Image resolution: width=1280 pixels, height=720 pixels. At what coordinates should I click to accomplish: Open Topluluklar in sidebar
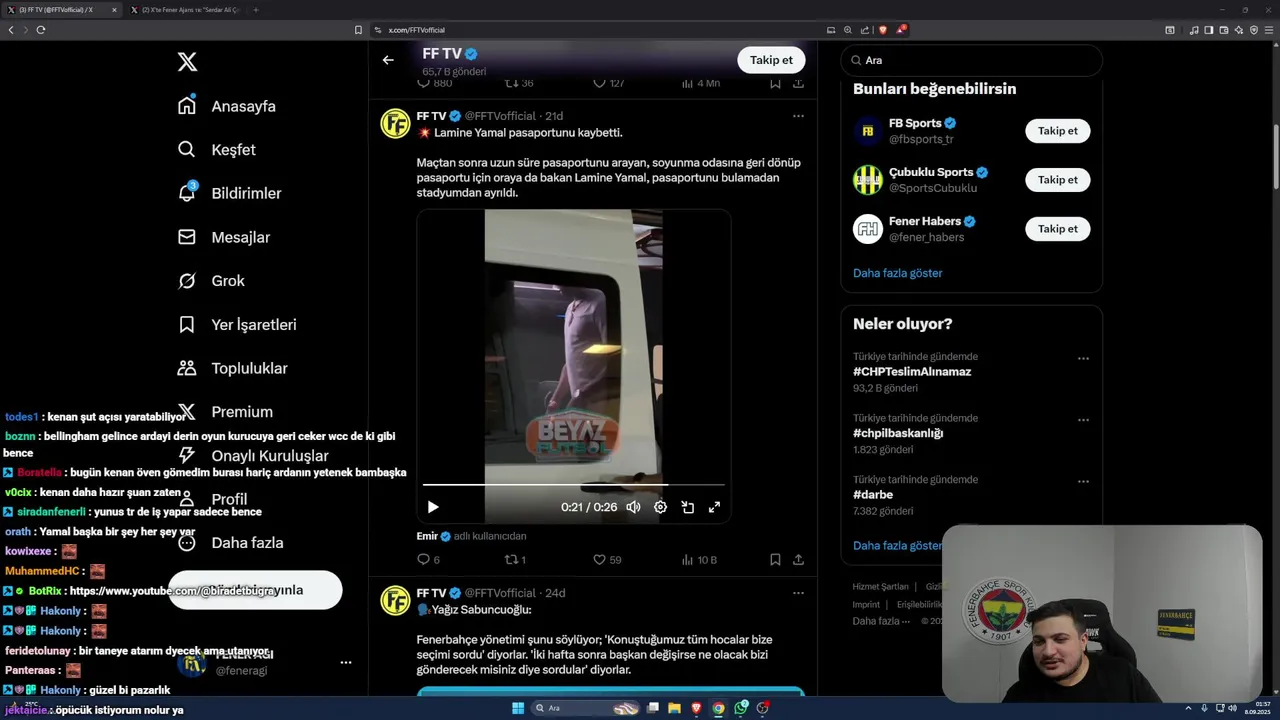(232, 368)
